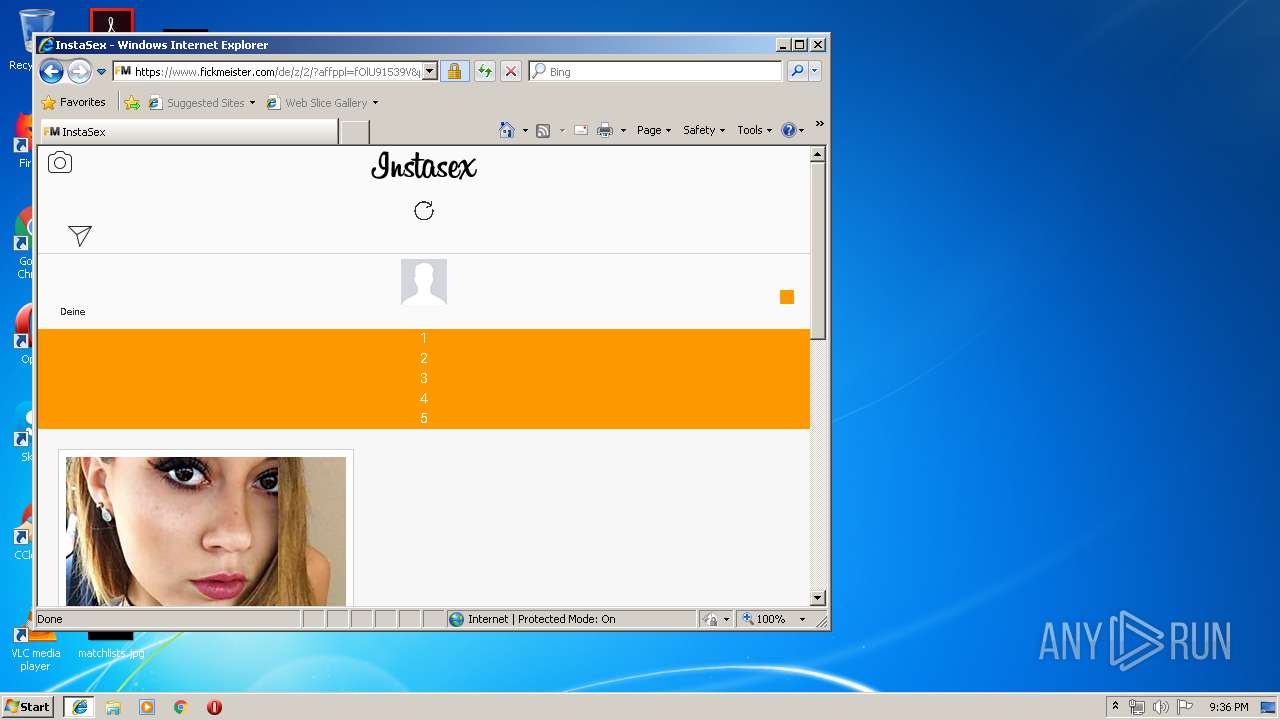Click the search magnifier button
This screenshot has width=1280, height=720.
(x=797, y=71)
